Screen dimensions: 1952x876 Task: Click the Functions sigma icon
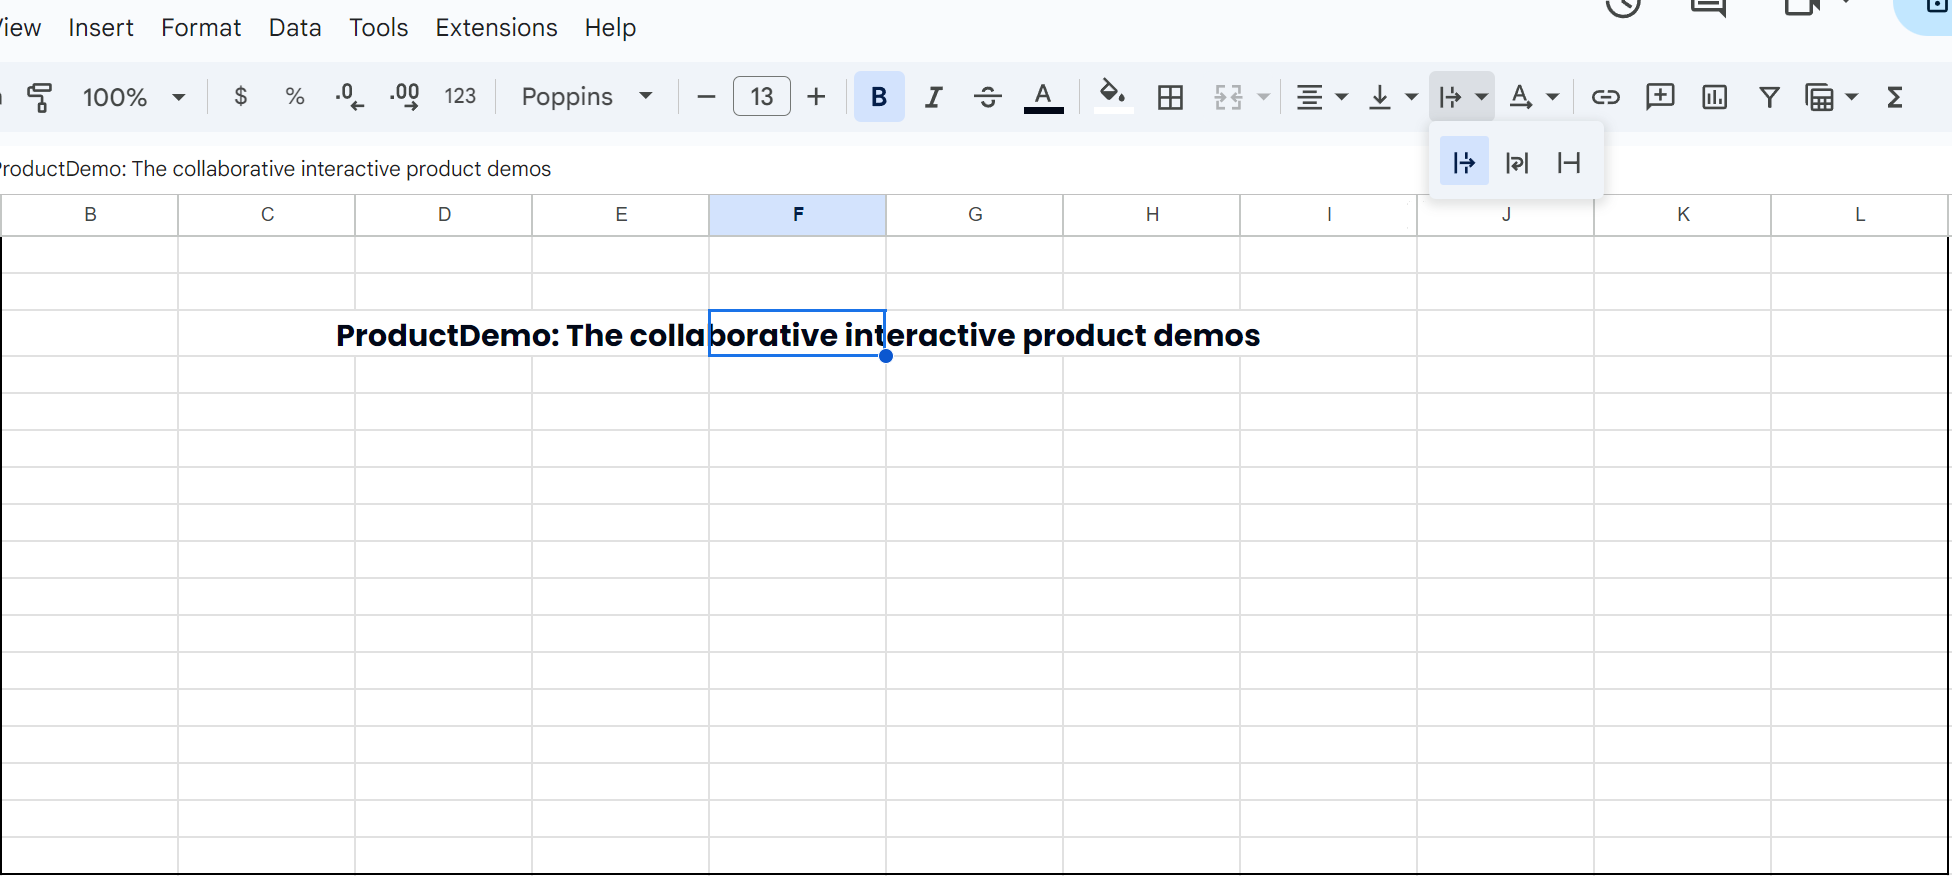point(1894,97)
